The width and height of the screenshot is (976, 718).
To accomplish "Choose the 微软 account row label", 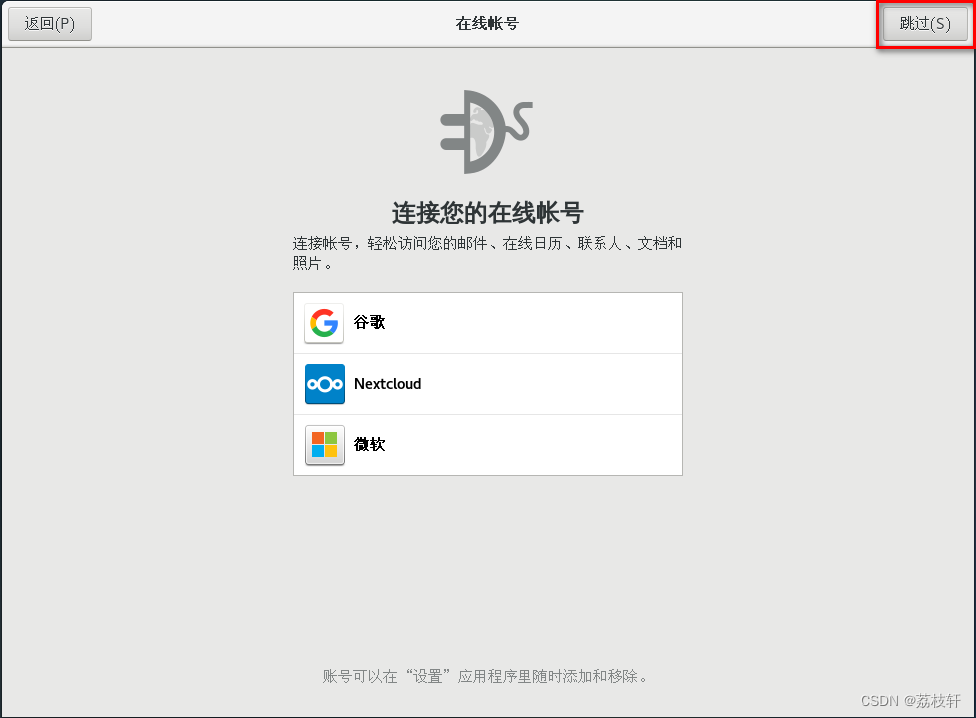I will [369, 444].
